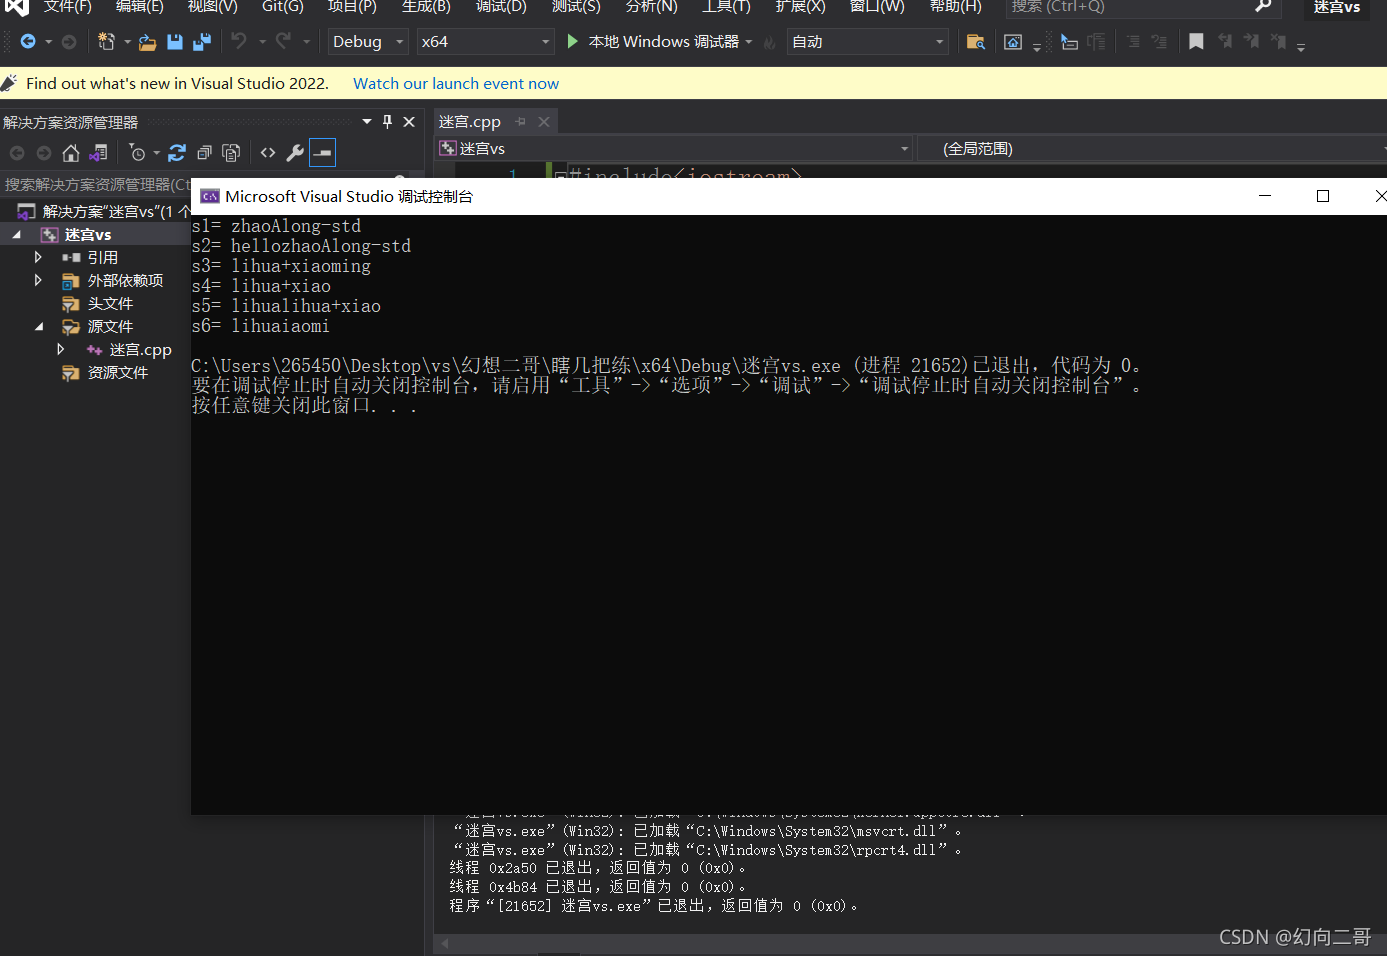Viewport: 1387px width, 956px height.
Task: Click the new project toolbar icon
Action: [105, 42]
